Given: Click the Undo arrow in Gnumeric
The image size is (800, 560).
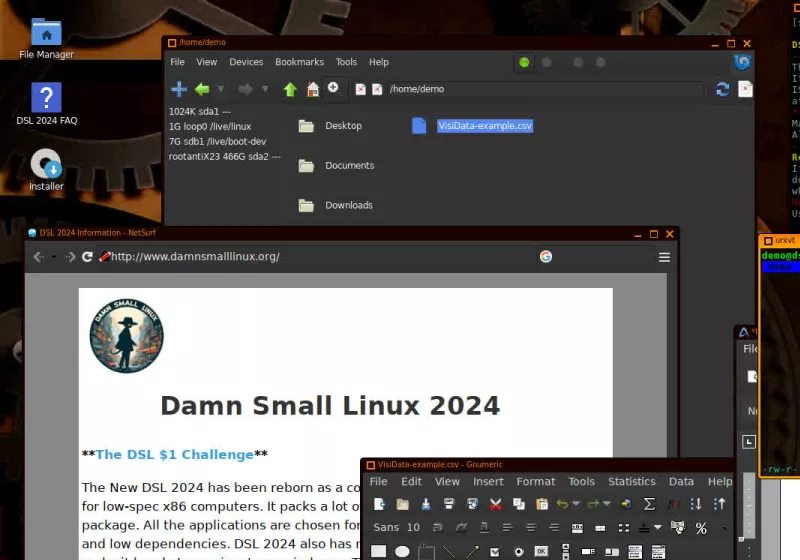Looking at the screenshot, I should coord(562,504).
